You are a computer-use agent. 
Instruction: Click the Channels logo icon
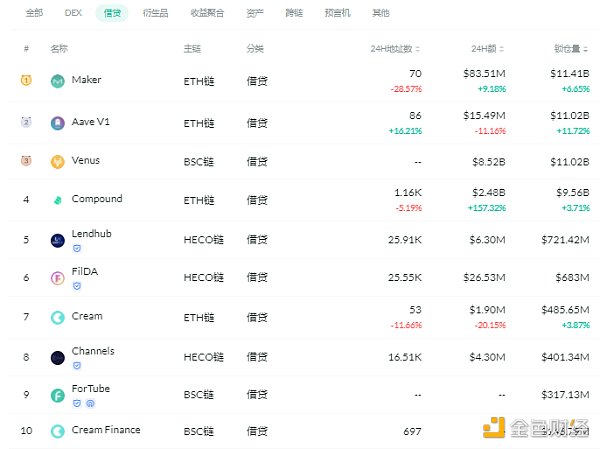click(x=58, y=357)
